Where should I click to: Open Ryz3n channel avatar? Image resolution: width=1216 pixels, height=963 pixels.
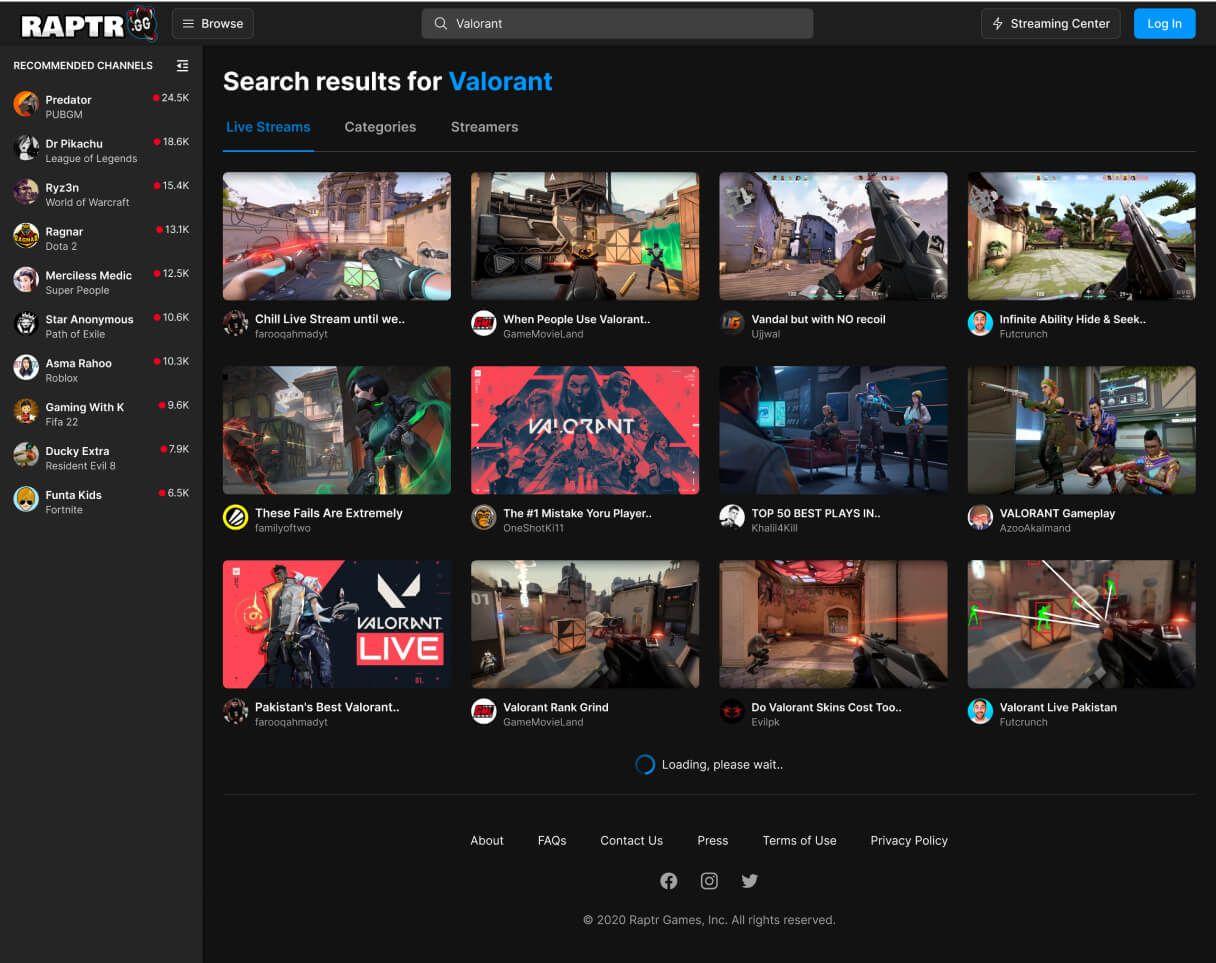point(26,192)
